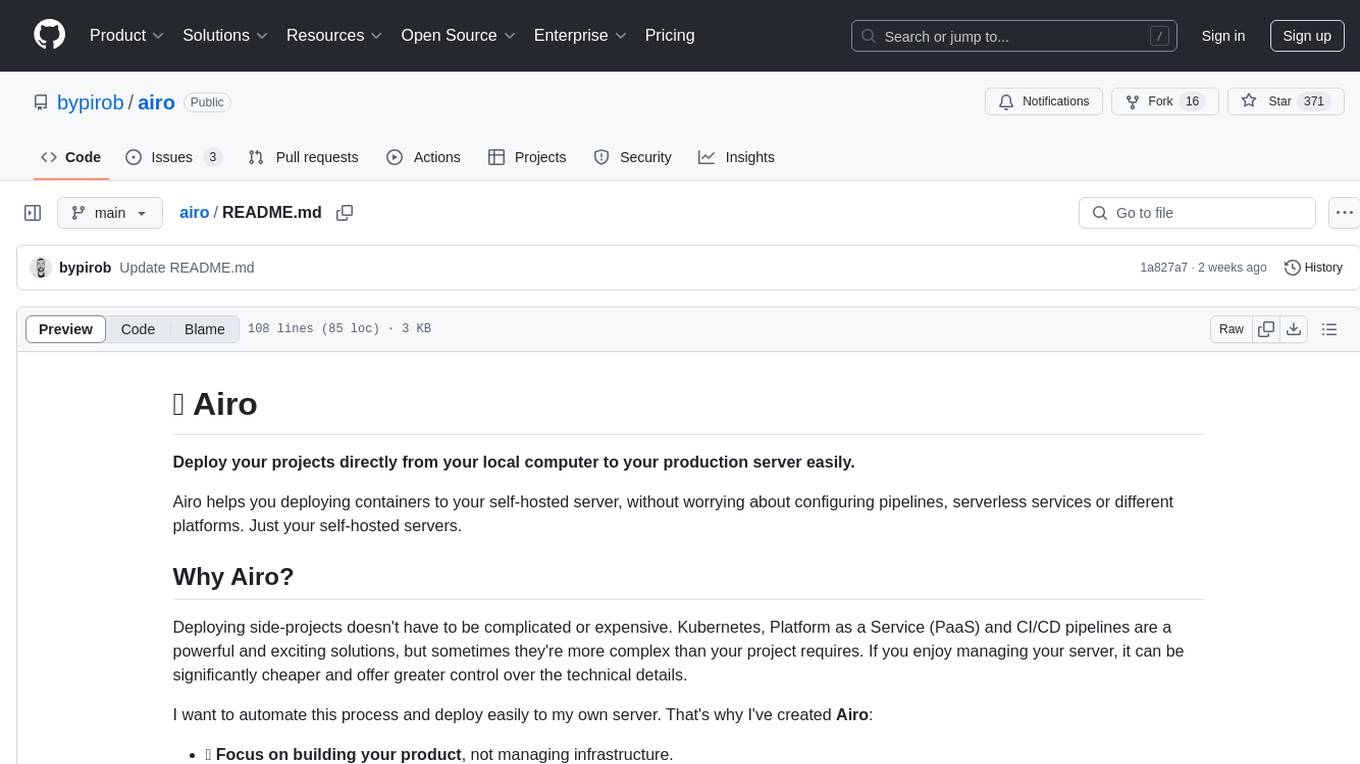The height and width of the screenshot is (764, 1360).
Task: Click the Sign in link
Action: coord(1223,36)
